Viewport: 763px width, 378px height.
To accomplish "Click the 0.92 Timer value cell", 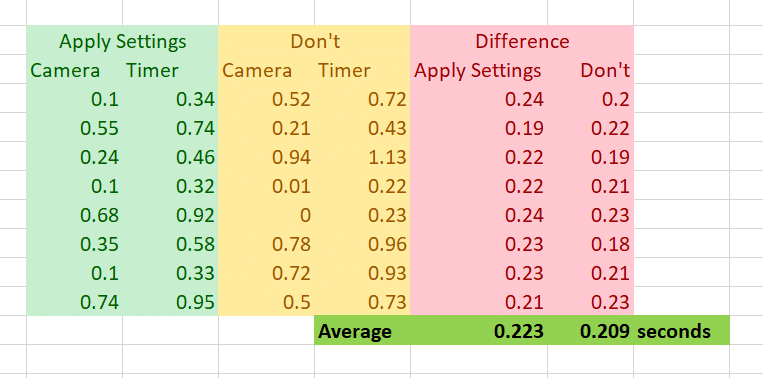I will [170, 215].
